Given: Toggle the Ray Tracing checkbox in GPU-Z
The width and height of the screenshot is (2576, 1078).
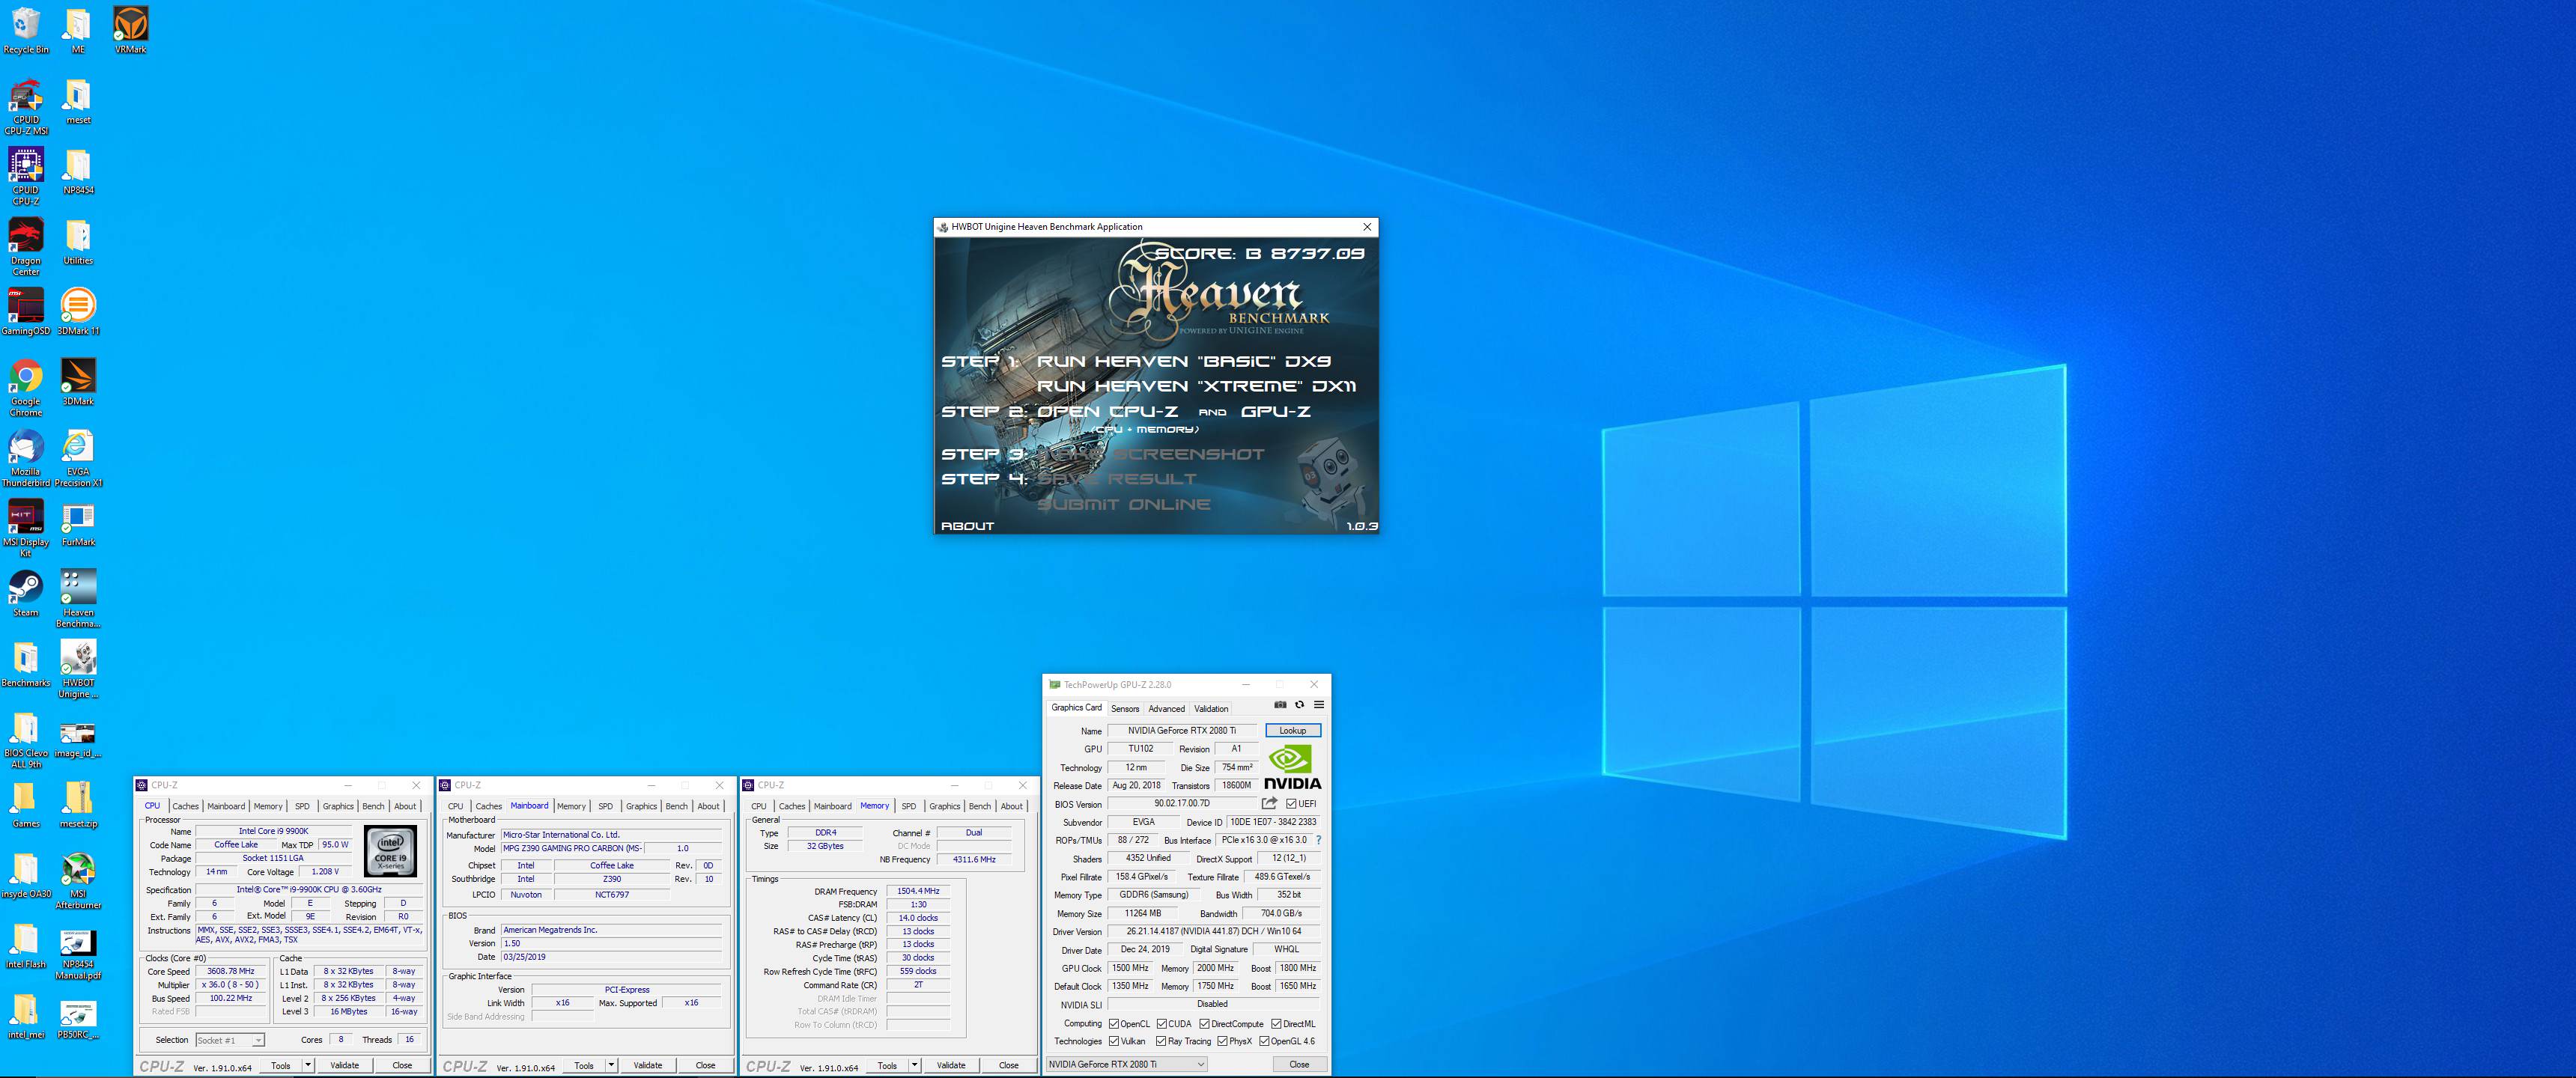Looking at the screenshot, I should tap(1161, 1041).
